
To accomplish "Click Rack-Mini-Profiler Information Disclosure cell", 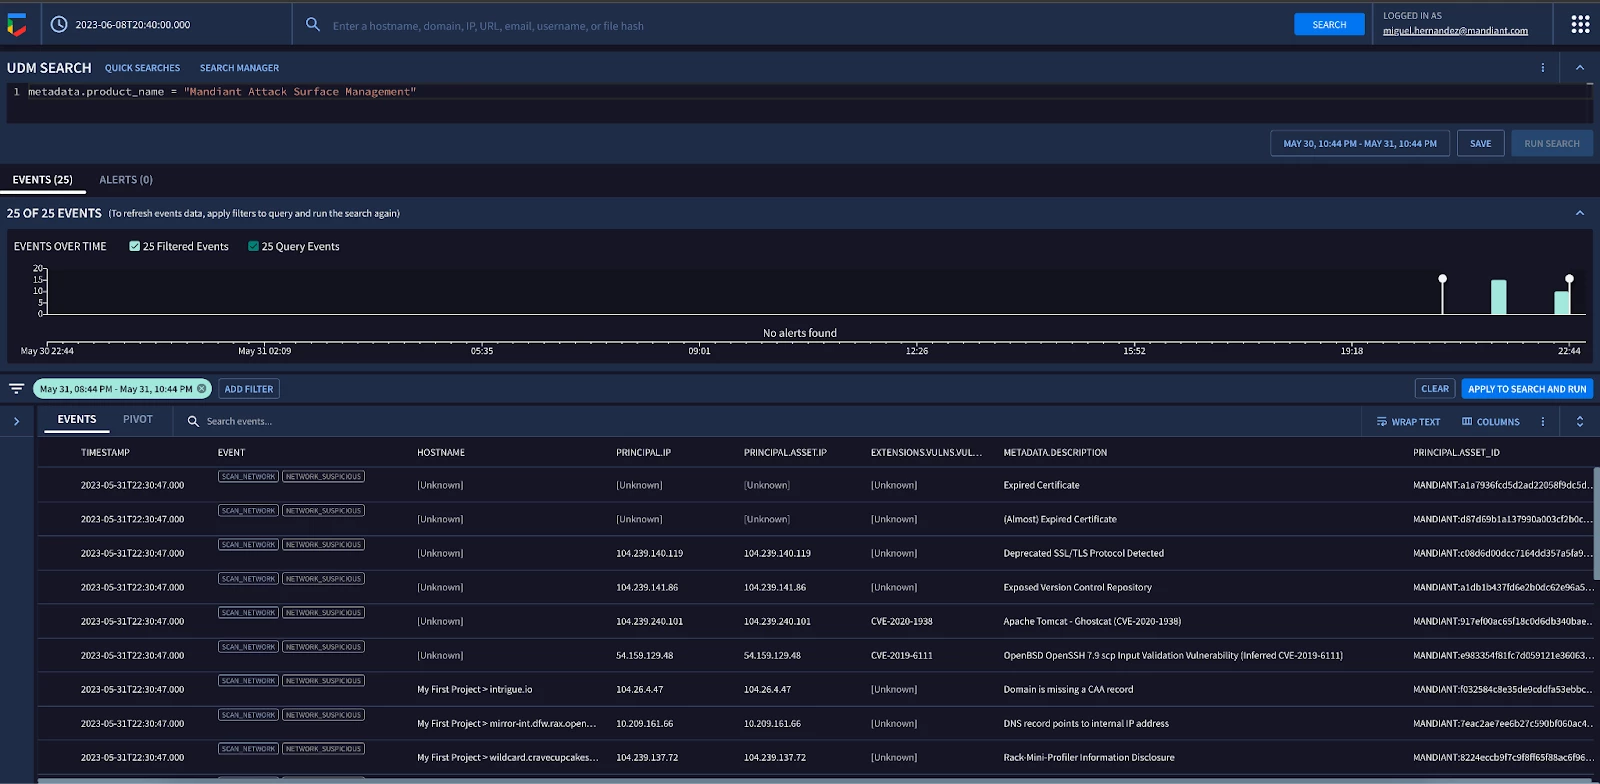I will click(x=1089, y=757).
